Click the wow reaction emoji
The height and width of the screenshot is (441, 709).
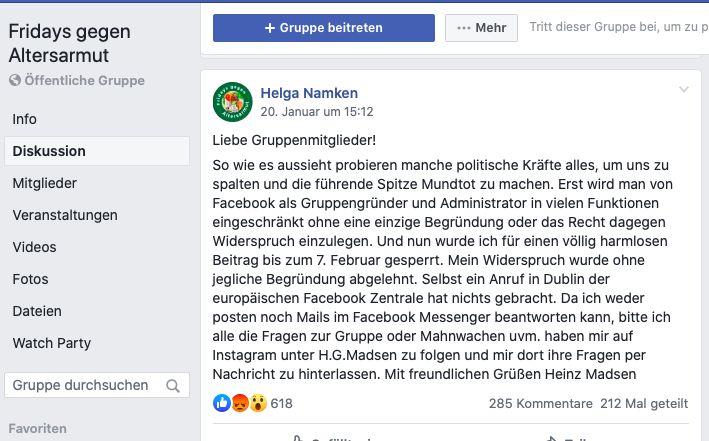coord(258,404)
